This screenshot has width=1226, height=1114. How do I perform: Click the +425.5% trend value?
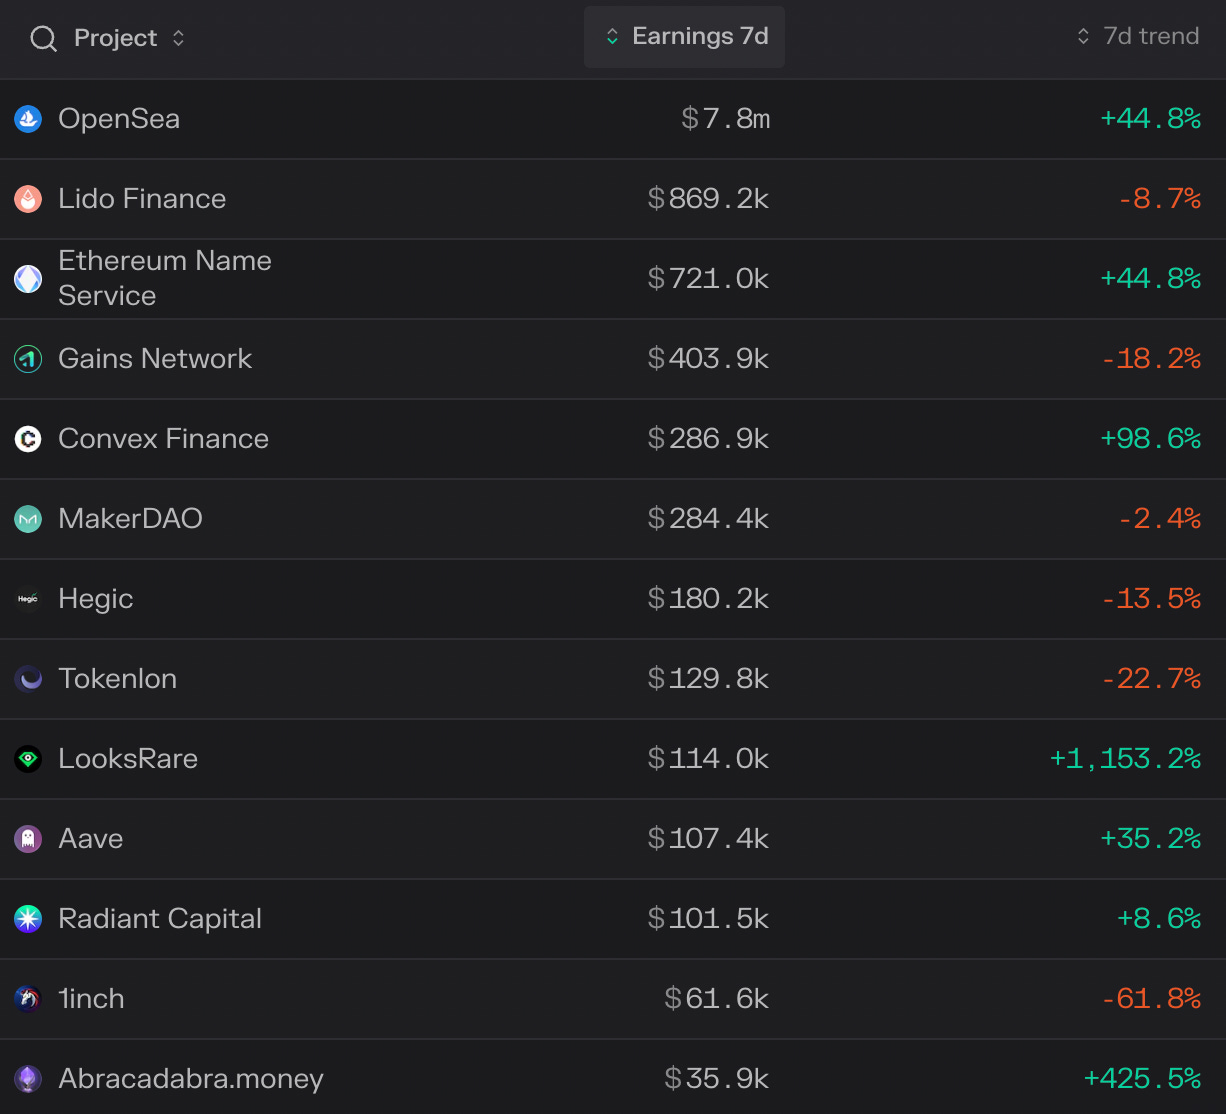[1142, 1079]
